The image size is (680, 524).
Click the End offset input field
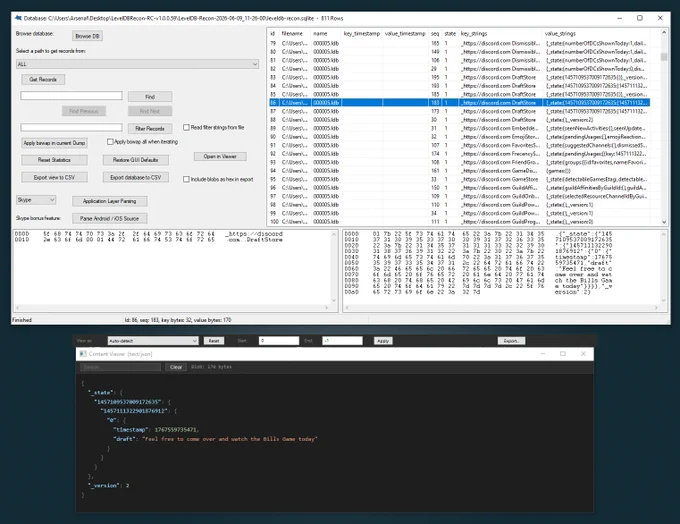coord(343,341)
